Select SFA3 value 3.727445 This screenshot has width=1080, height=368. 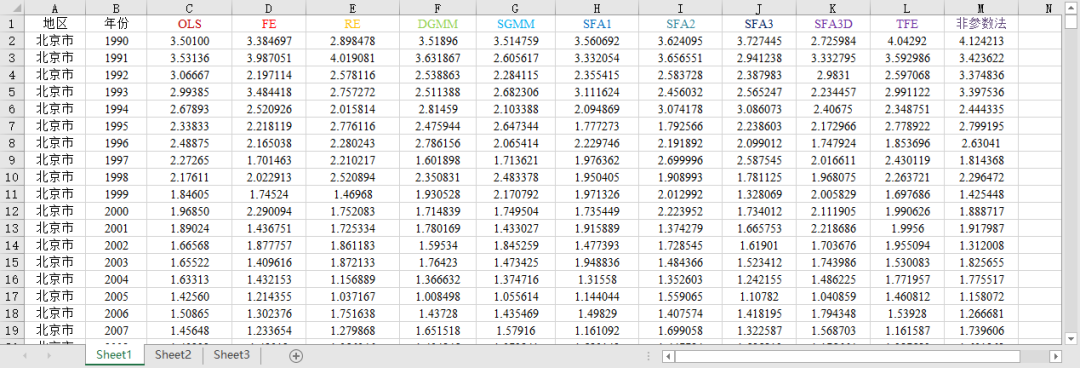[x=760, y=41]
